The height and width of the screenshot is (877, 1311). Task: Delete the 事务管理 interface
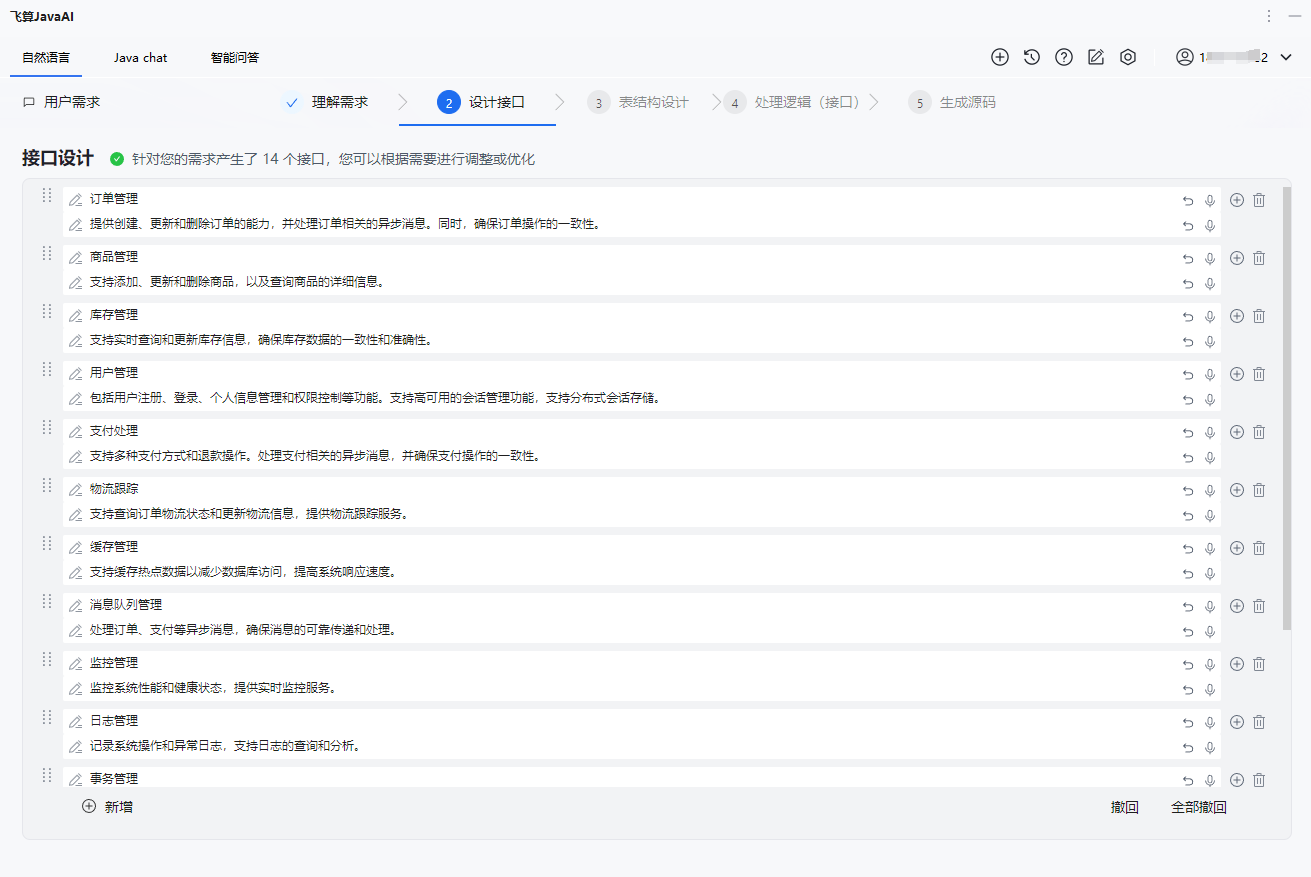pyautogui.click(x=1259, y=780)
